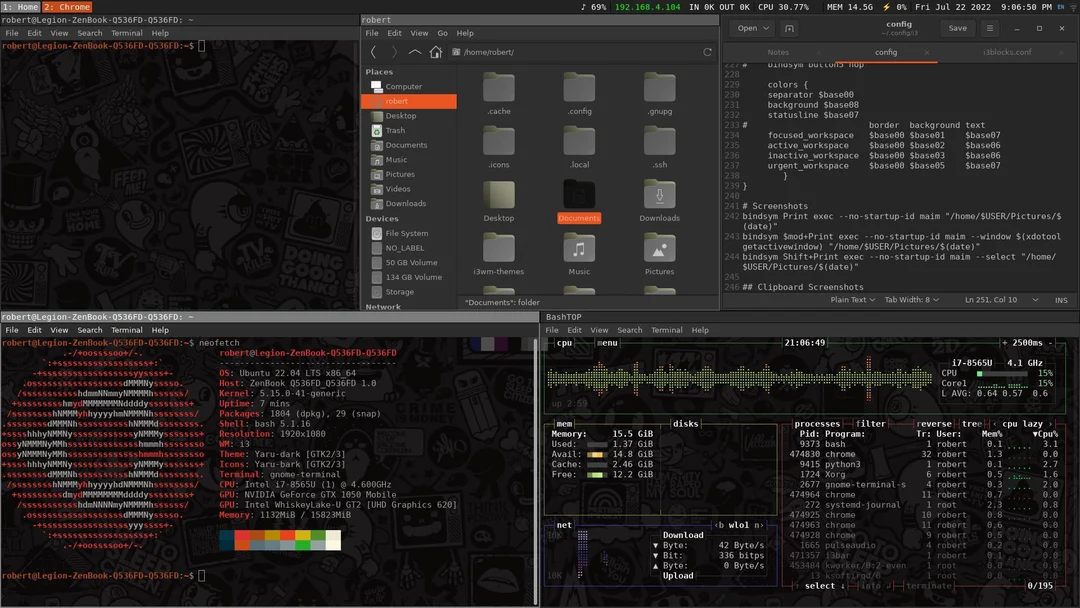Navigate back using the left arrow icon
Viewport: 1080px width, 608px height.
pyautogui.click(x=372, y=52)
